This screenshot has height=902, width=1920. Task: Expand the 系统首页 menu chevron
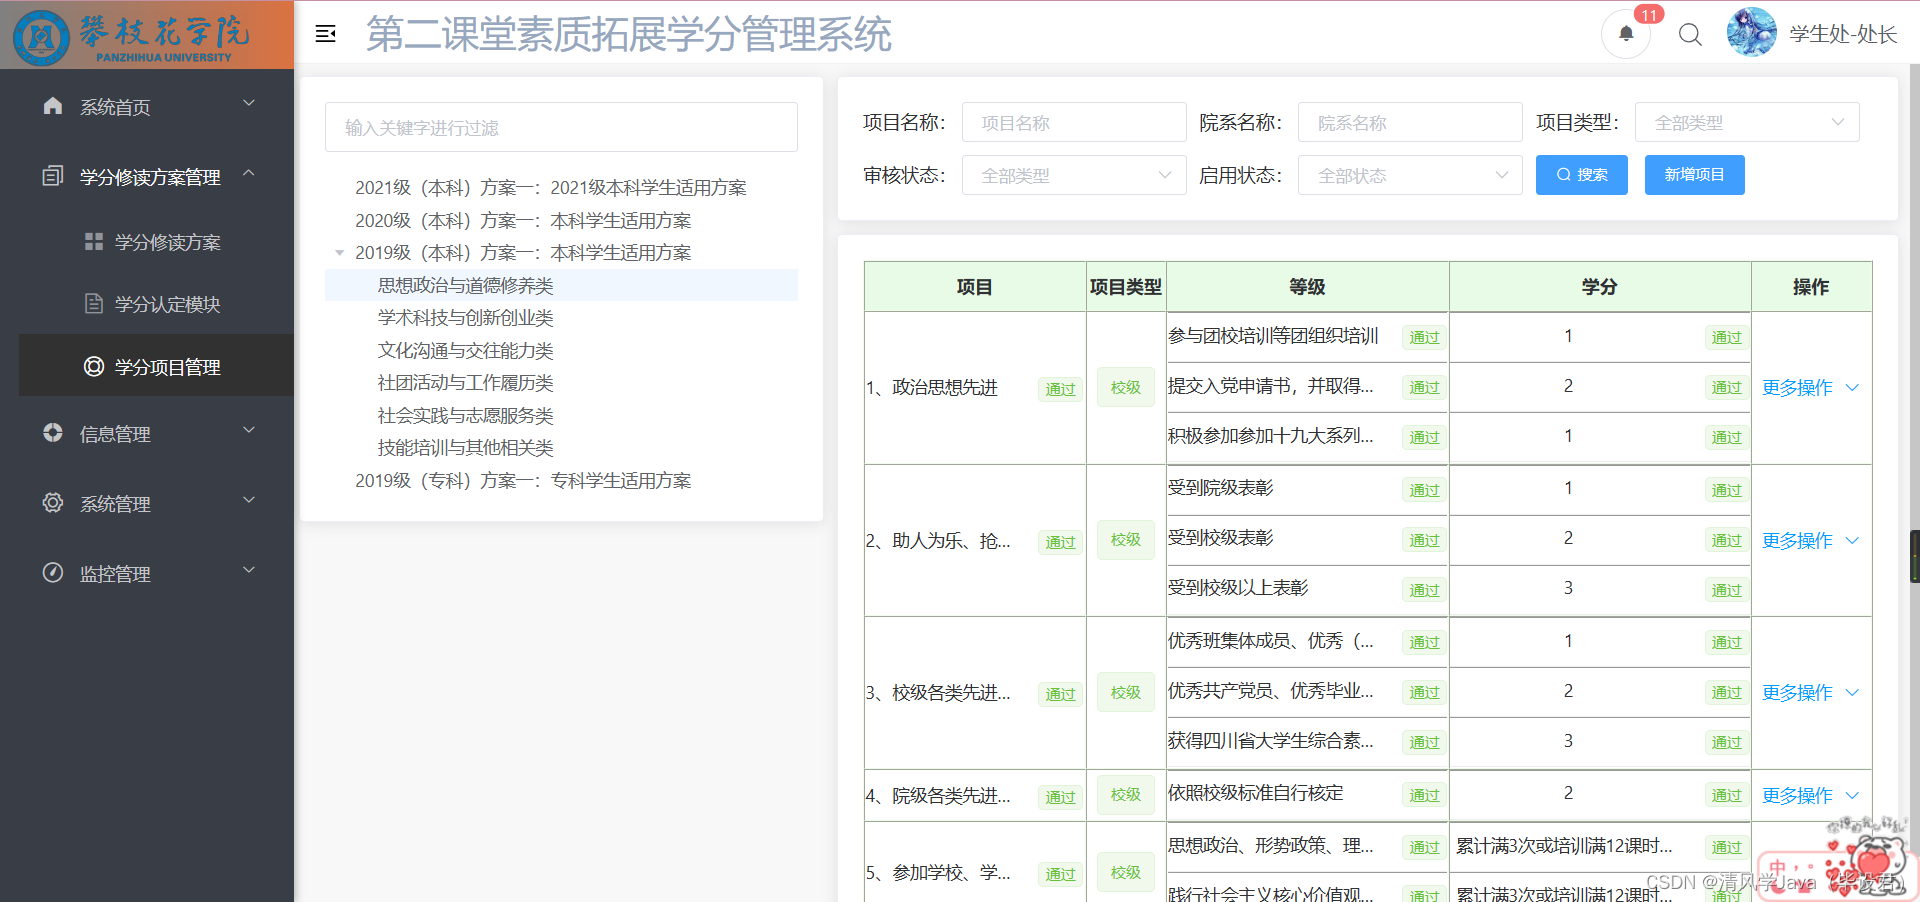click(x=249, y=103)
